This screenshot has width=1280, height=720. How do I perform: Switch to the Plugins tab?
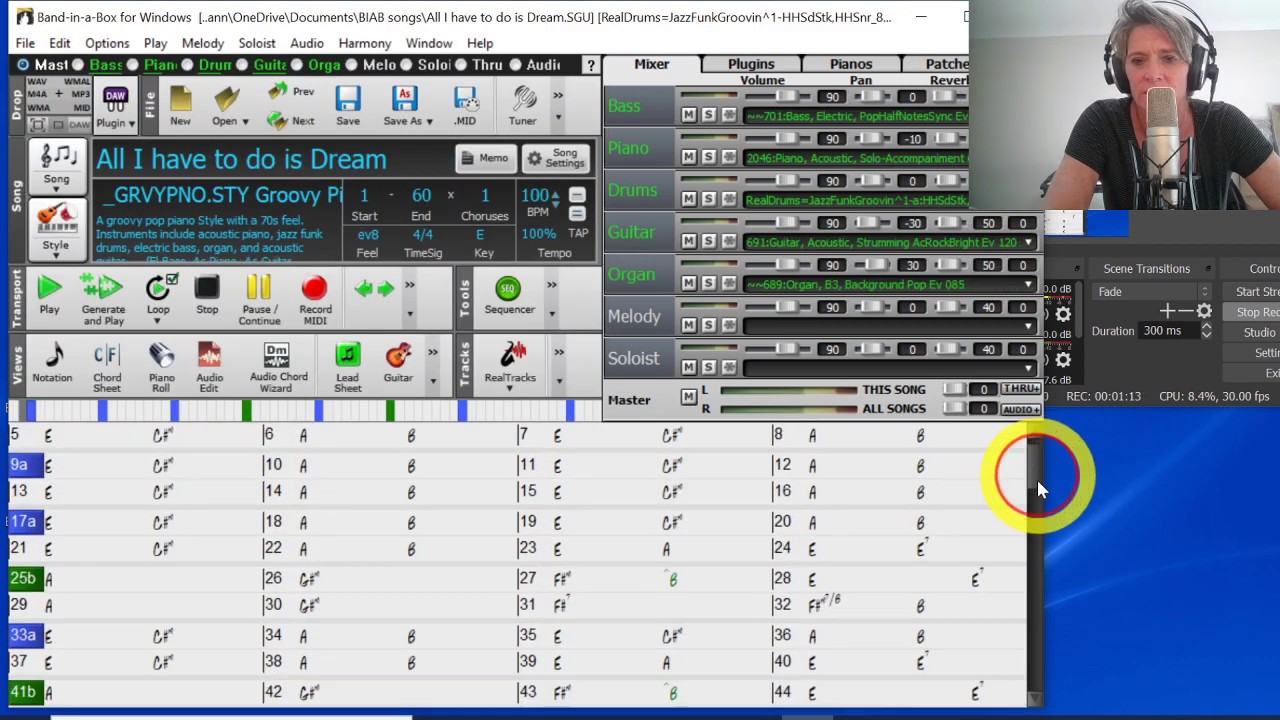click(751, 64)
